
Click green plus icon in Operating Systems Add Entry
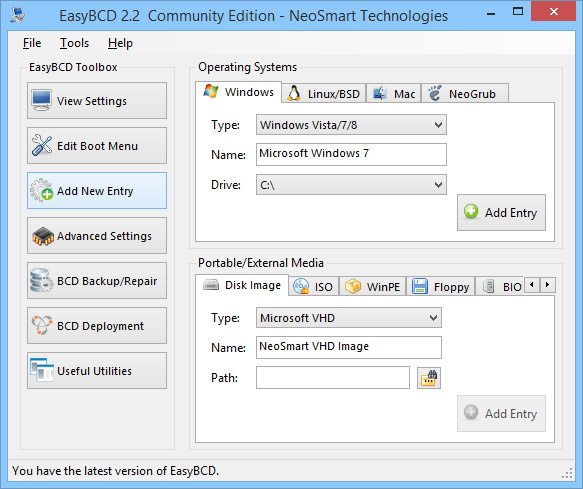471,212
